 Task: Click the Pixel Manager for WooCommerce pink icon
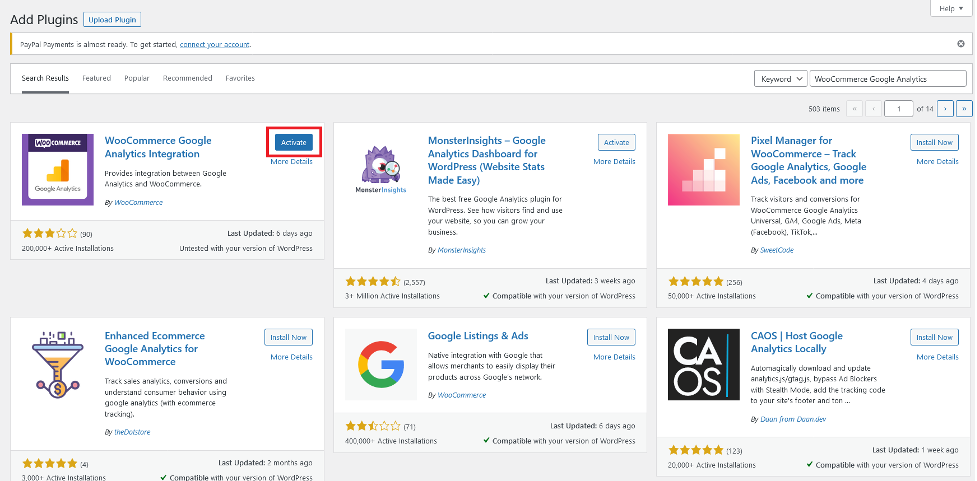(703, 169)
